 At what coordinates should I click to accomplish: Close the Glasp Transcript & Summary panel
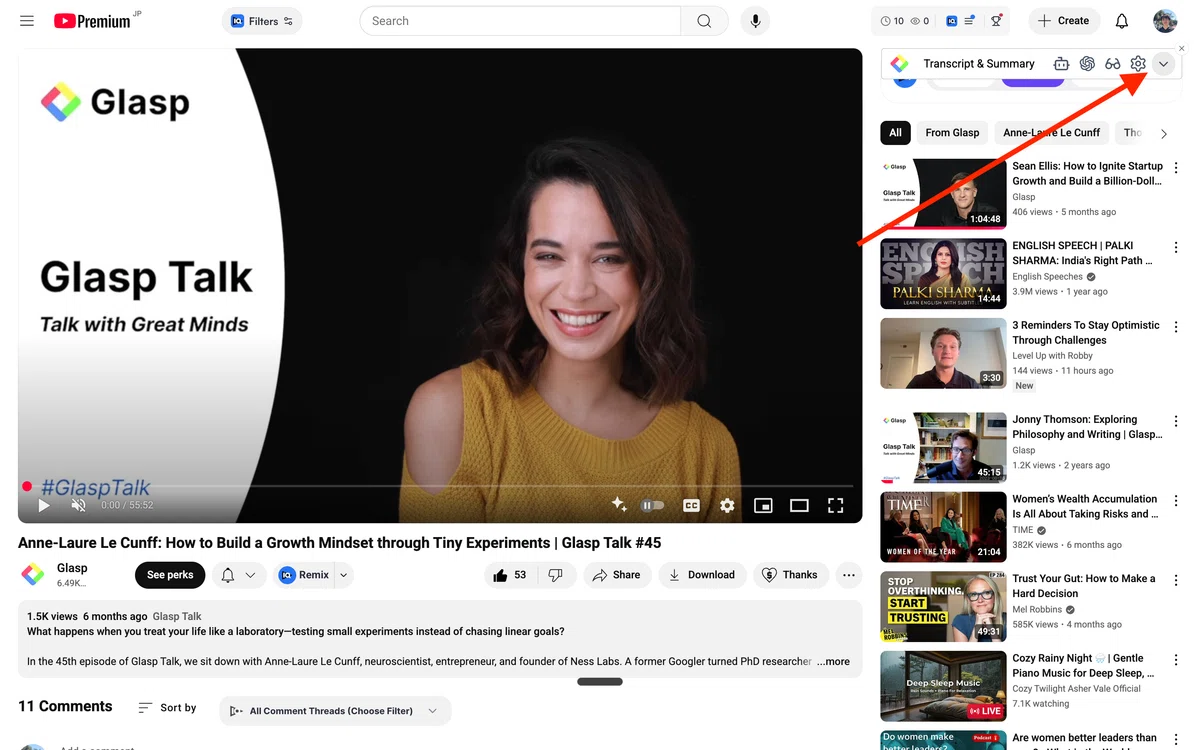pos(1181,48)
